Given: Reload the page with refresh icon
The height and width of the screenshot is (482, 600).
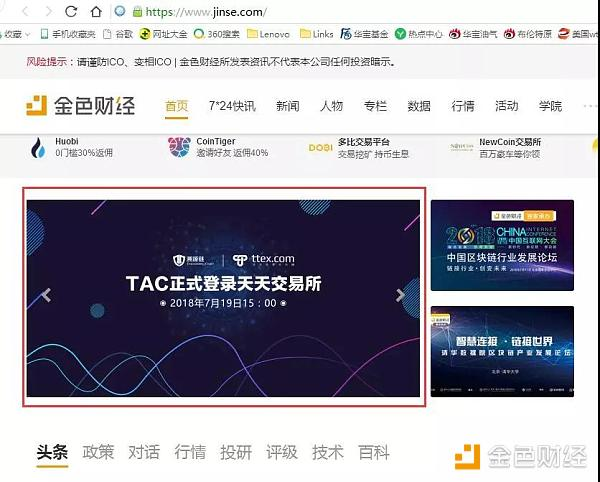Looking at the screenshot, I should 71,11.
